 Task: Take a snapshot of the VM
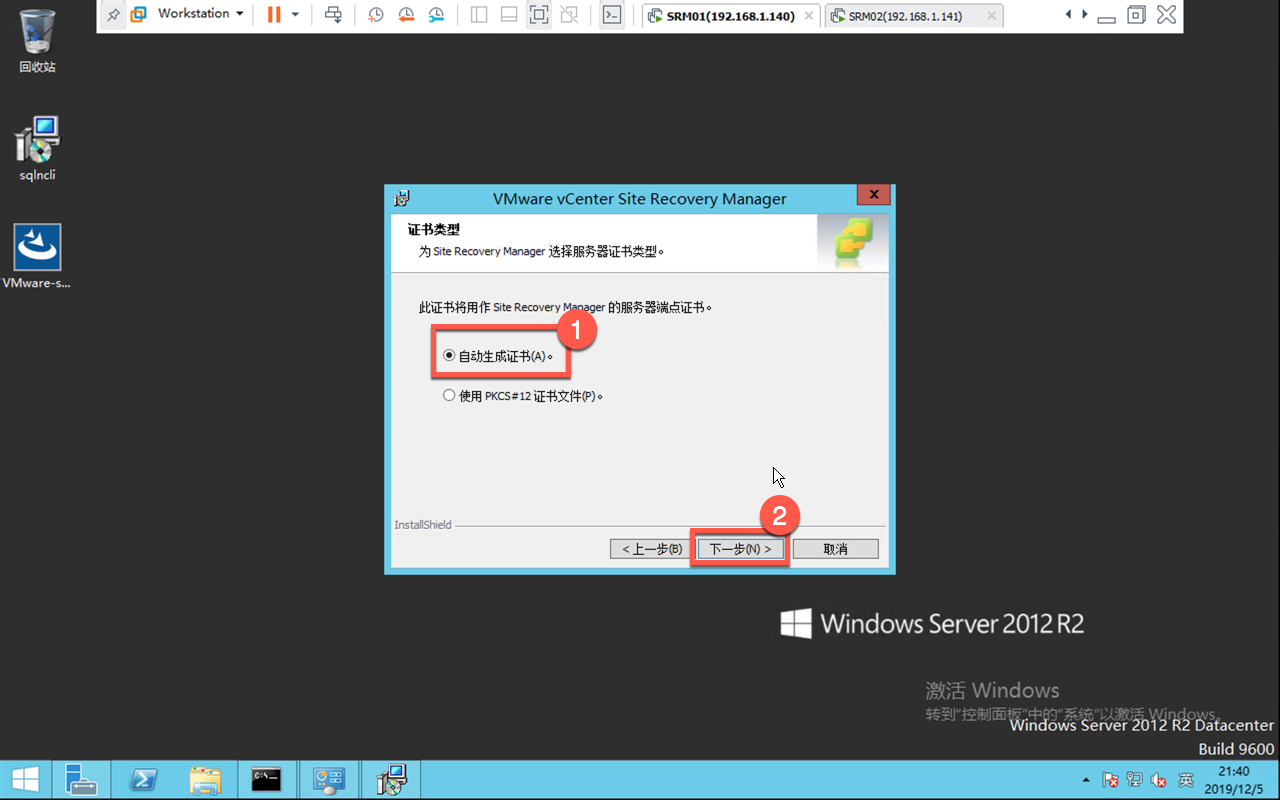tap(375, 15)
